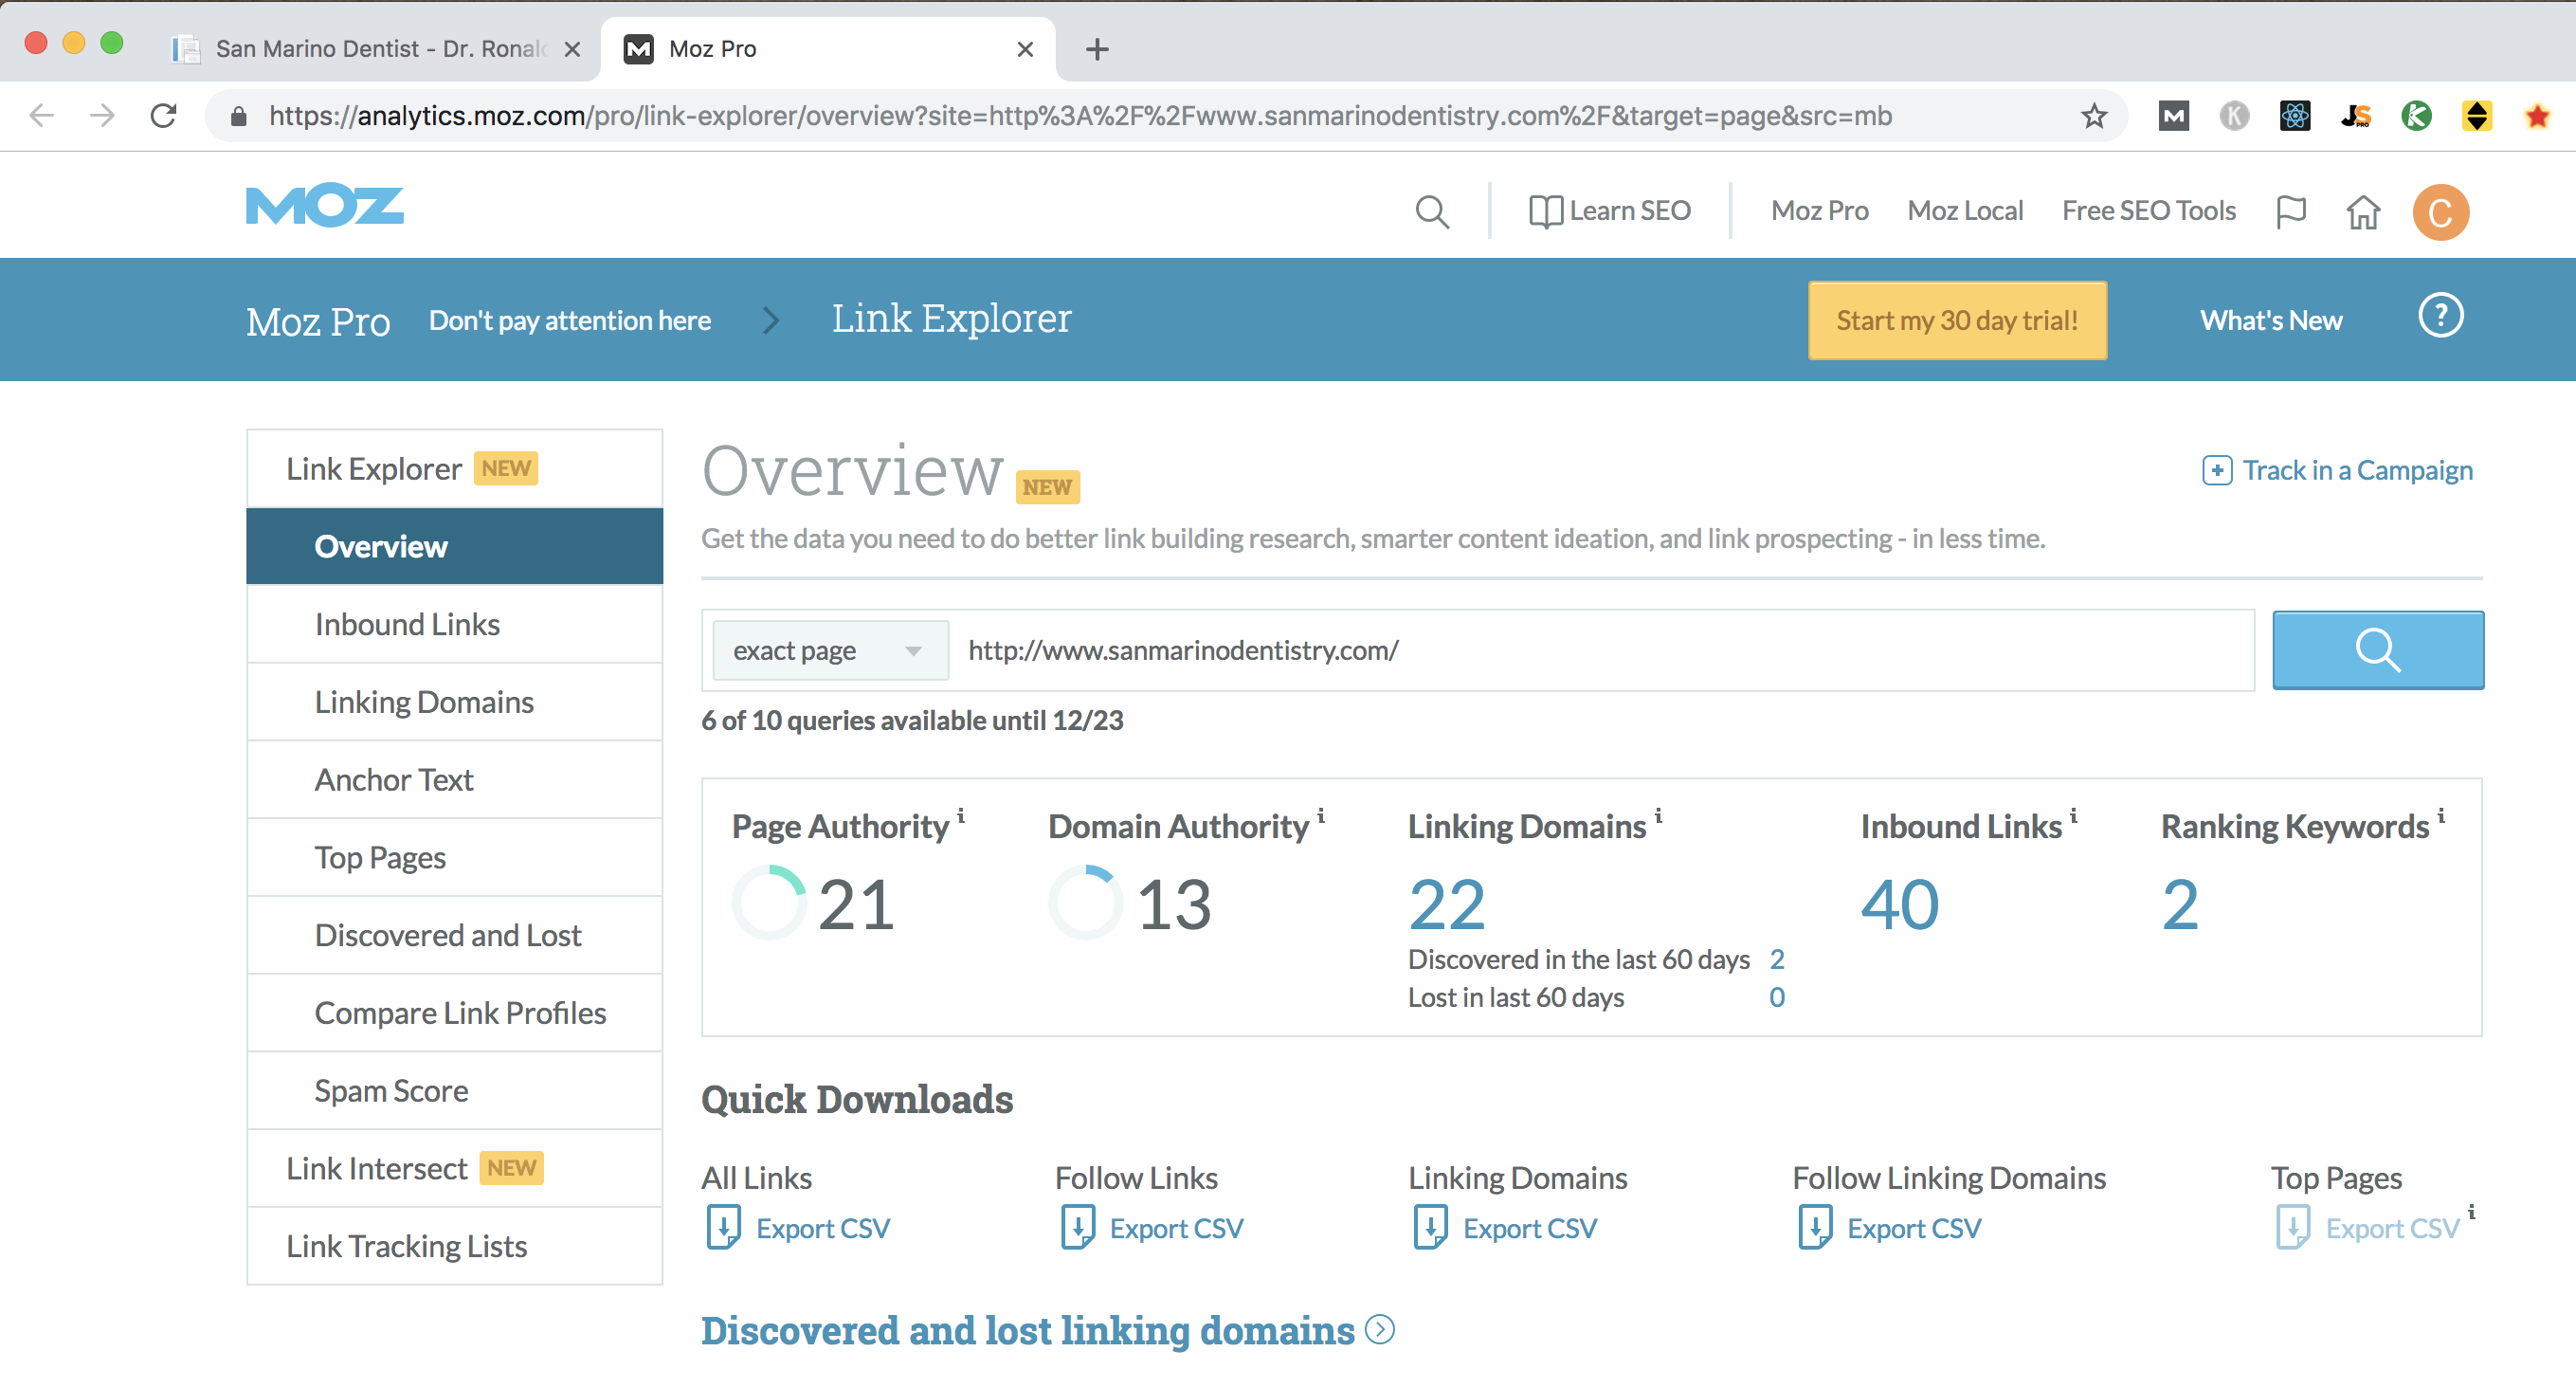The height and width of the screenshot is (1388, 2576).
Task: Click the JS extension icon
Action: coord(2355,116)
